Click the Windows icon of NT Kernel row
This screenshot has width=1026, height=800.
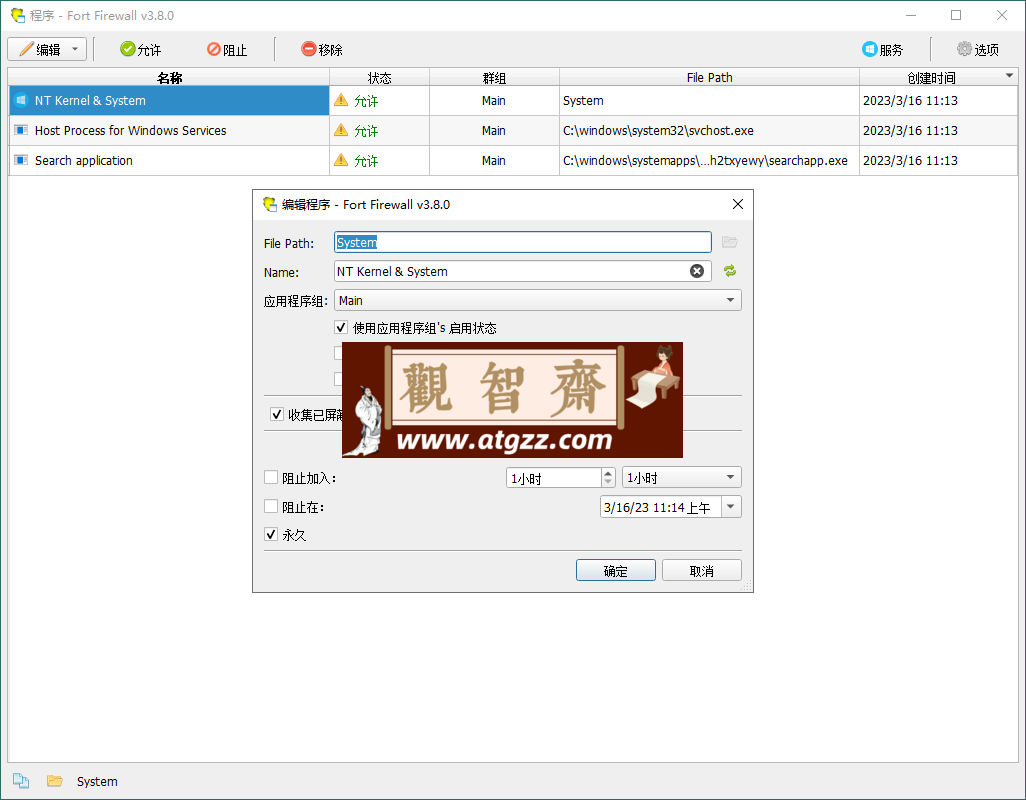[x=21, y=100]
